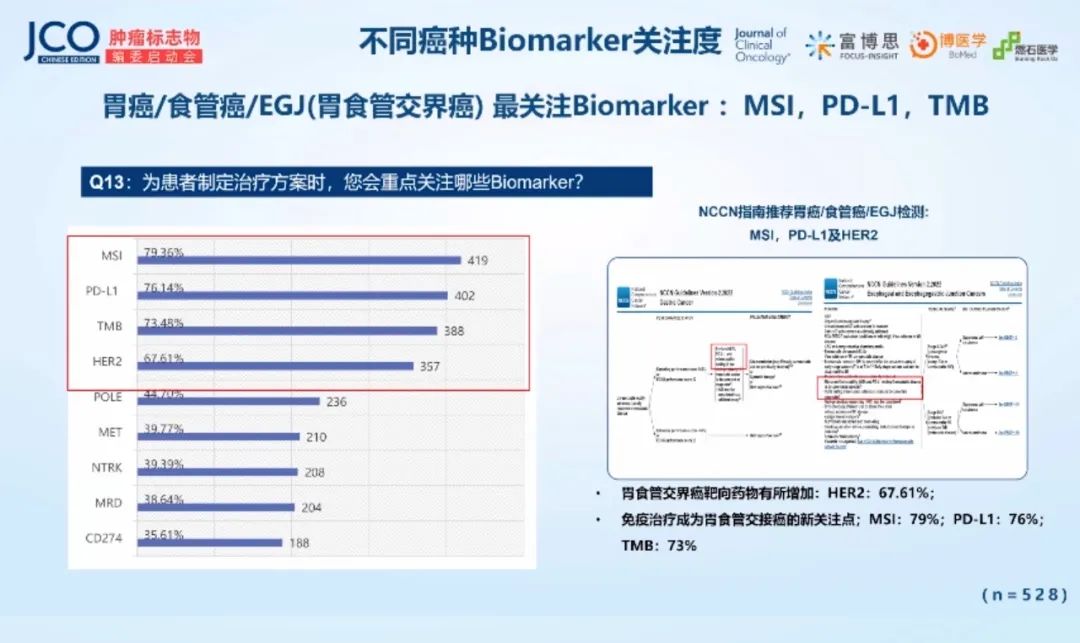Select the MSI bar in the chart
1080x643 pixels.
[301, 261]
